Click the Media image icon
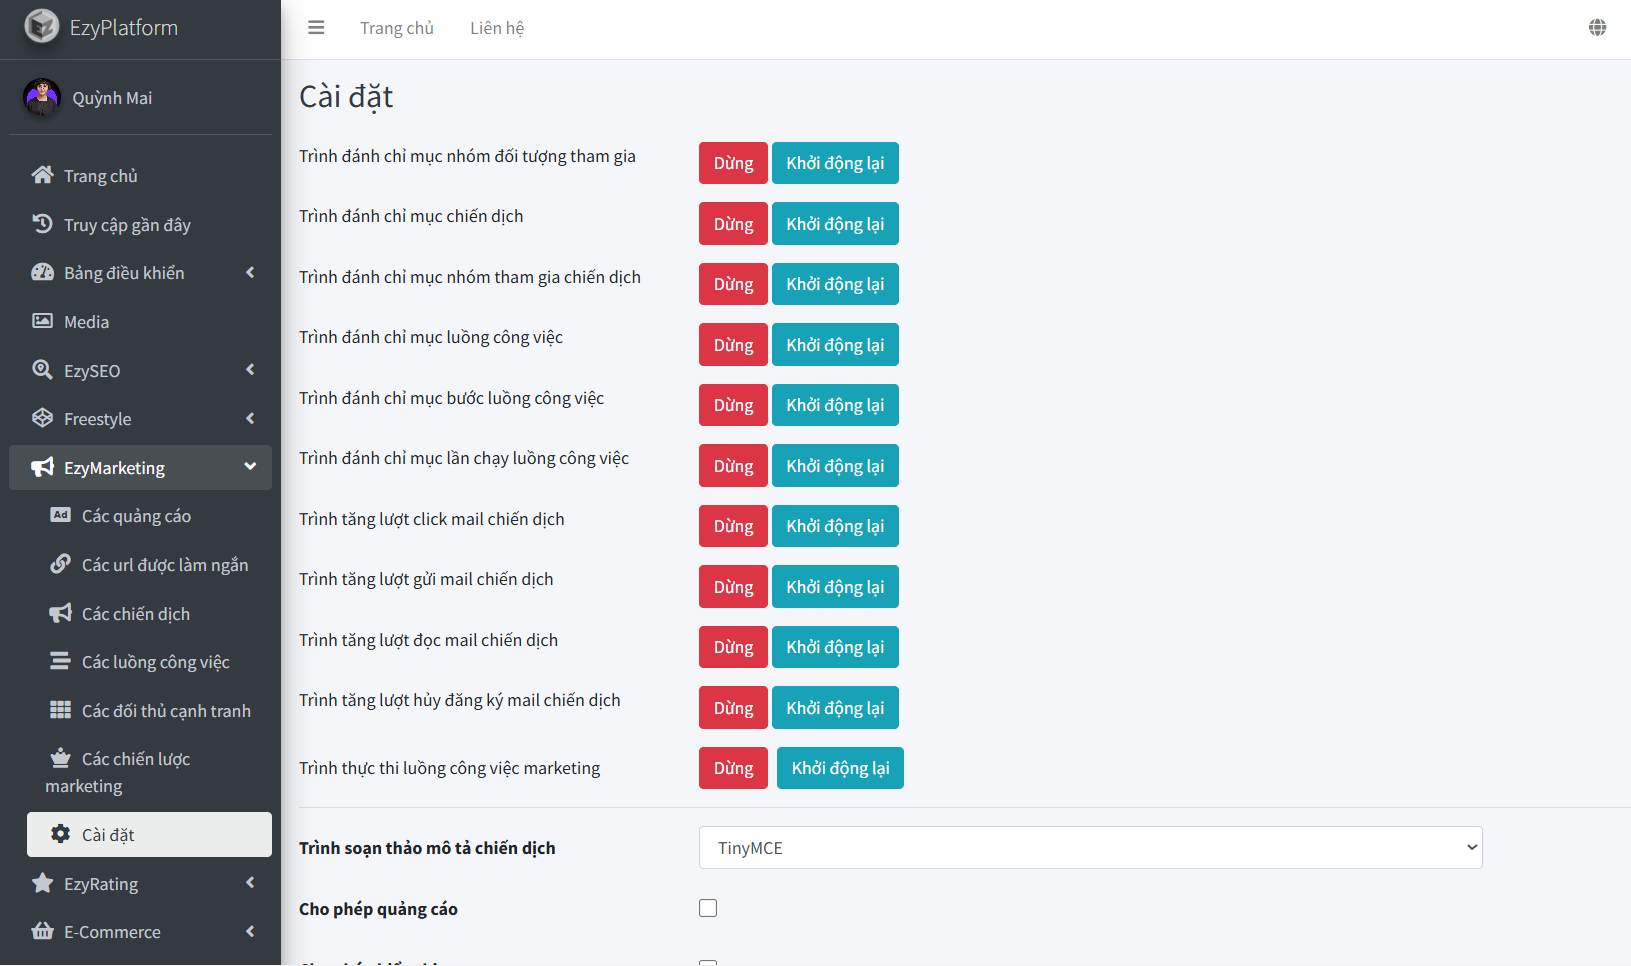This screenshot has width=1631, height=966. (x=42, y=321)
